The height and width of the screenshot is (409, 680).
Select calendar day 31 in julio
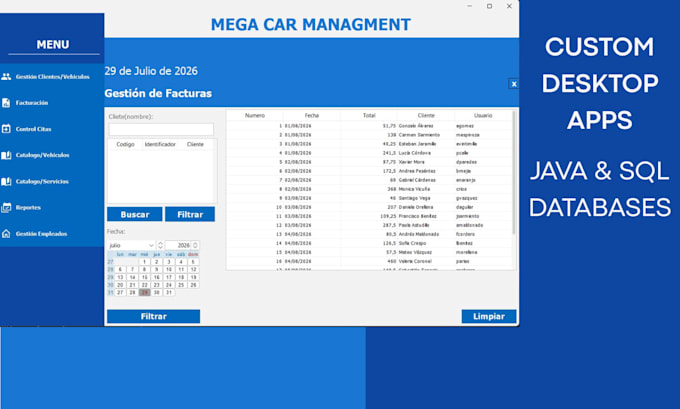coord(169,293)
